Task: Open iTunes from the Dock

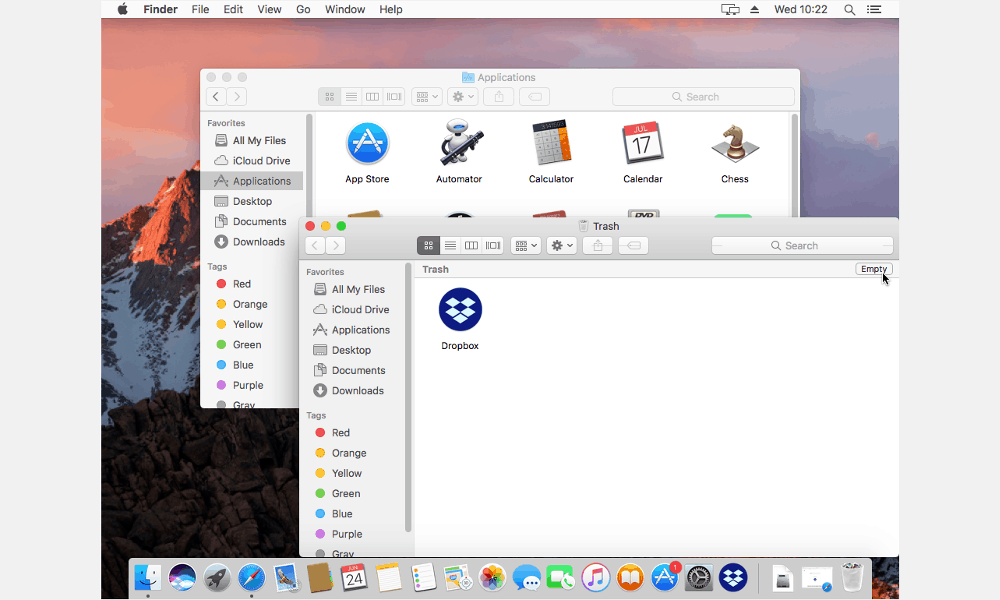Action: point(596,578)
